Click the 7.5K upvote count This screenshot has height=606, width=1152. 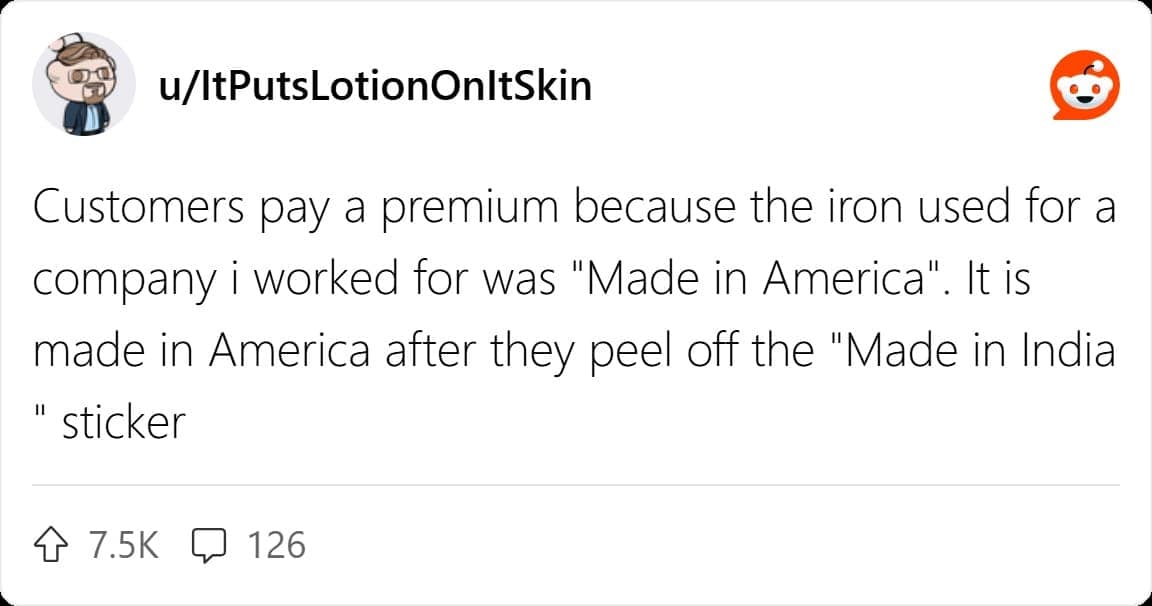(123, 545)
